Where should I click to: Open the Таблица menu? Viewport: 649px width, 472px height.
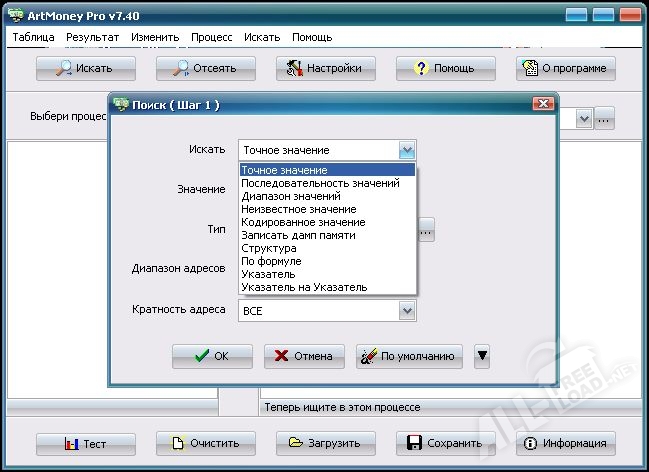pyautogui.click(x=34, y=37)
